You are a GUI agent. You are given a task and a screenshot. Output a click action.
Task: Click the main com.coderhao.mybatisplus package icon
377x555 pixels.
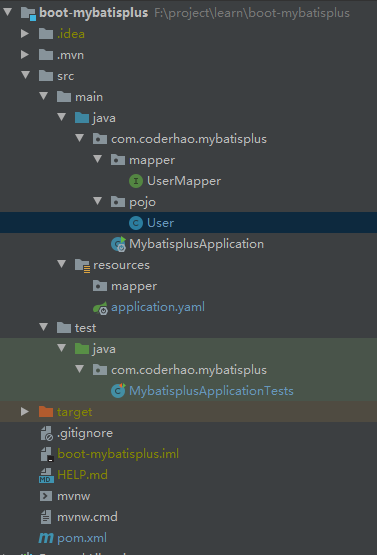(x=100, y=139)
